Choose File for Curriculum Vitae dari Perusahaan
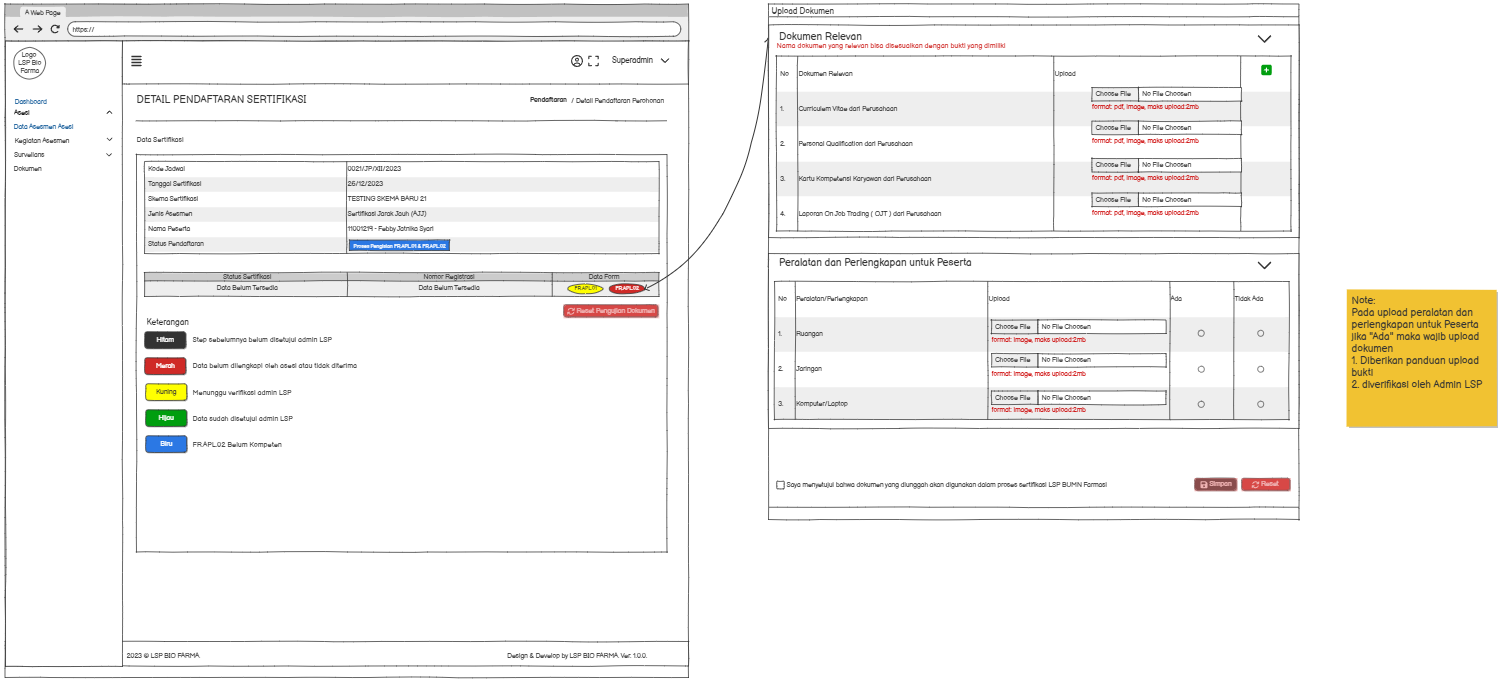1502x682 pixels. (1113, 94)
